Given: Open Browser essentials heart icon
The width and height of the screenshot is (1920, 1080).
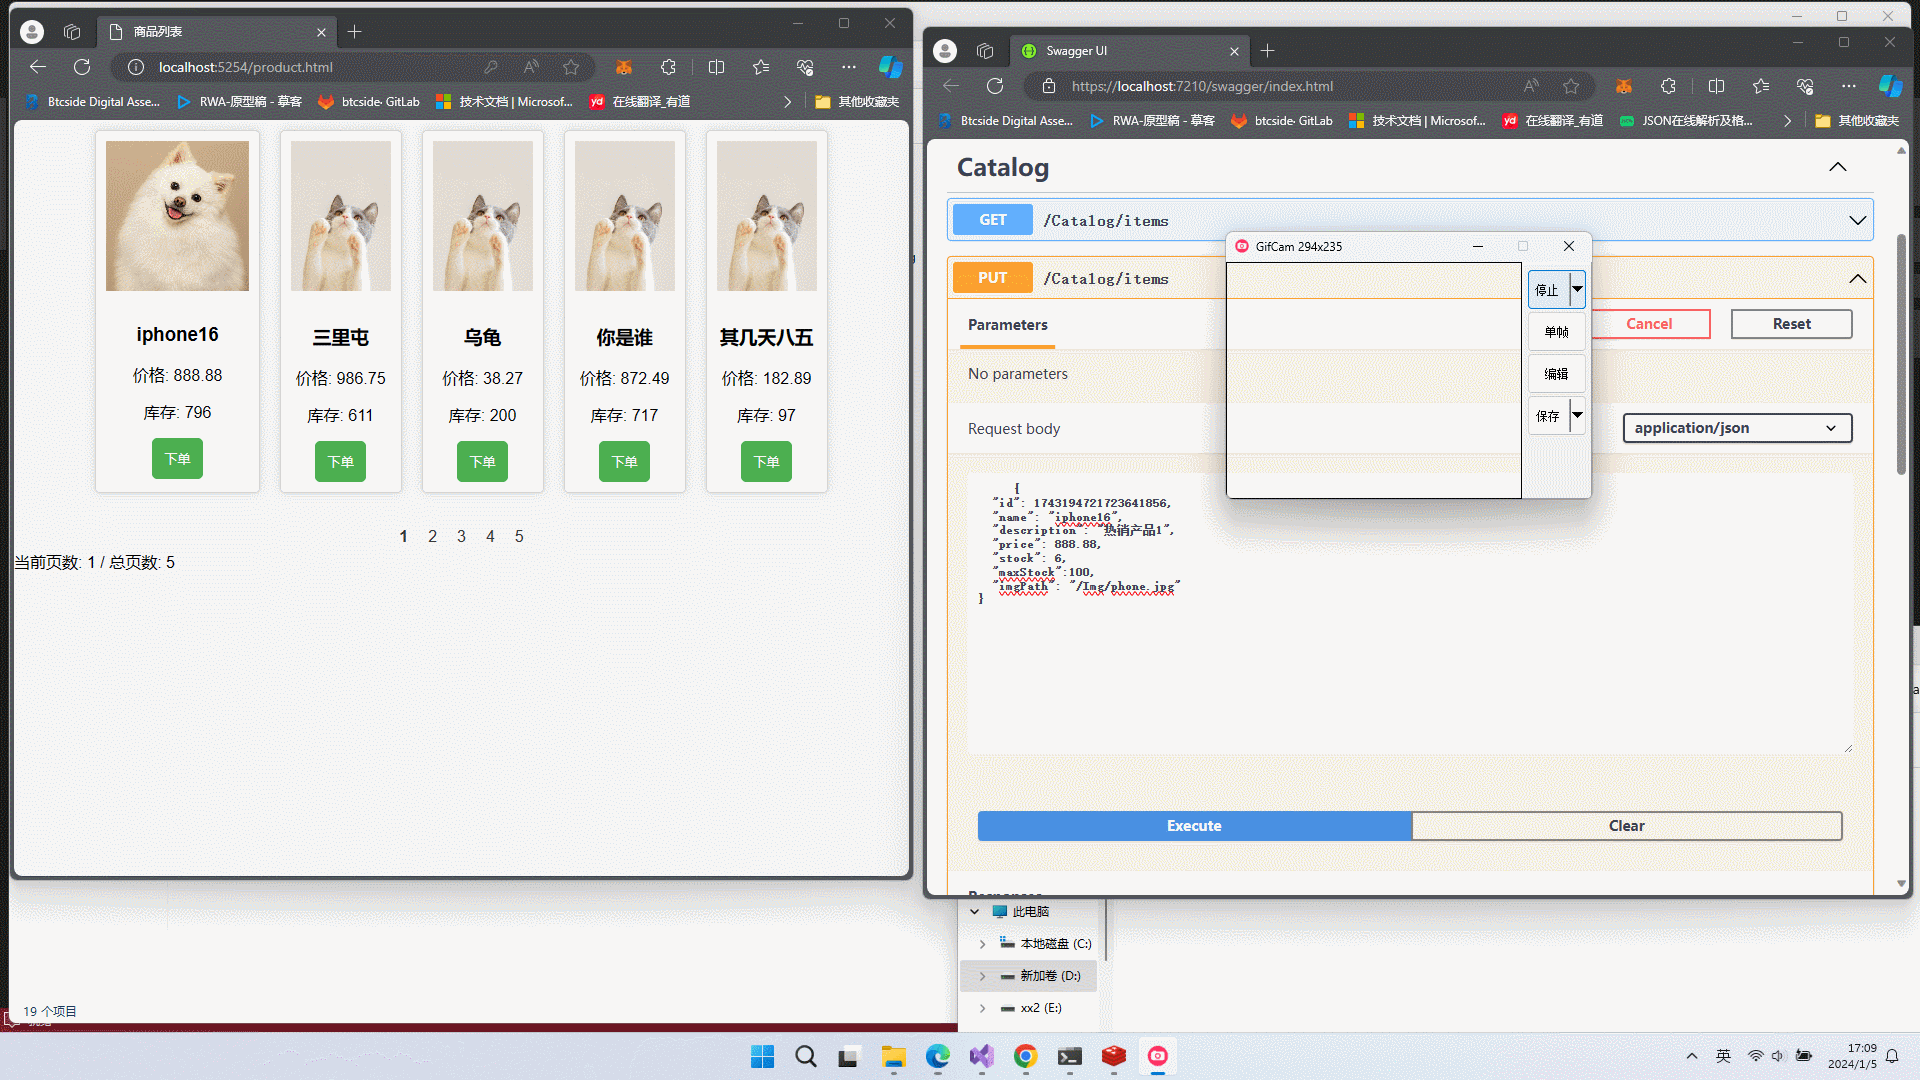Looking at the screenshot, I should pos(1805,86).
